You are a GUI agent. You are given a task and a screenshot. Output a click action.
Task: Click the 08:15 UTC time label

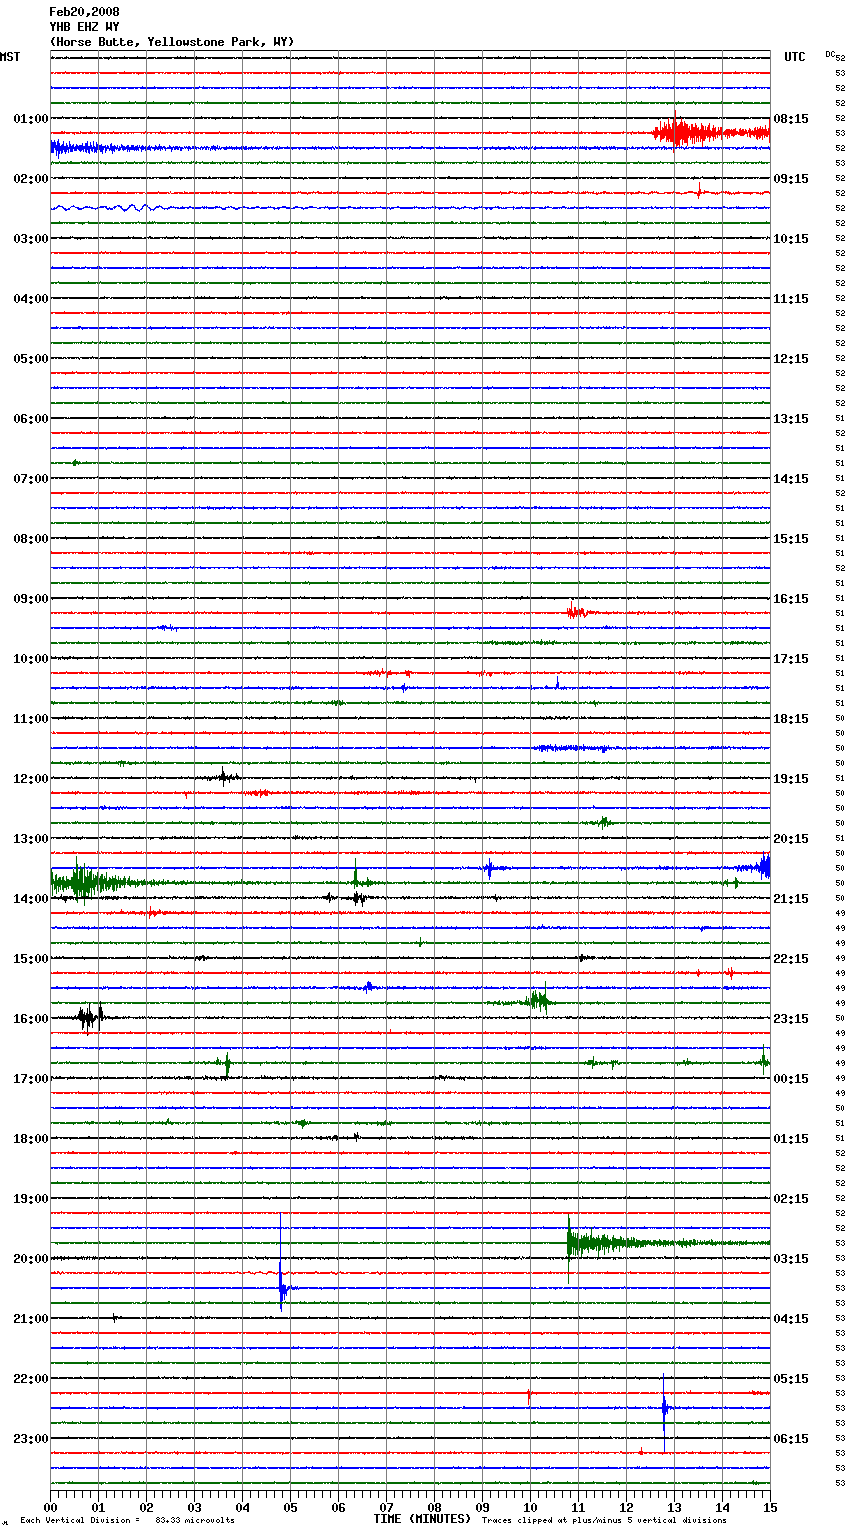(x=791, y=119)
